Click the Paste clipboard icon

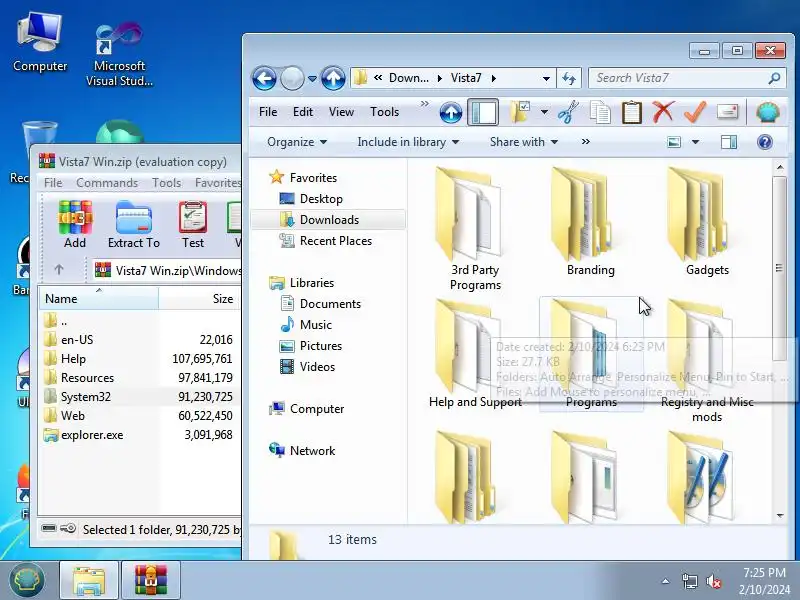click(632, 112)
